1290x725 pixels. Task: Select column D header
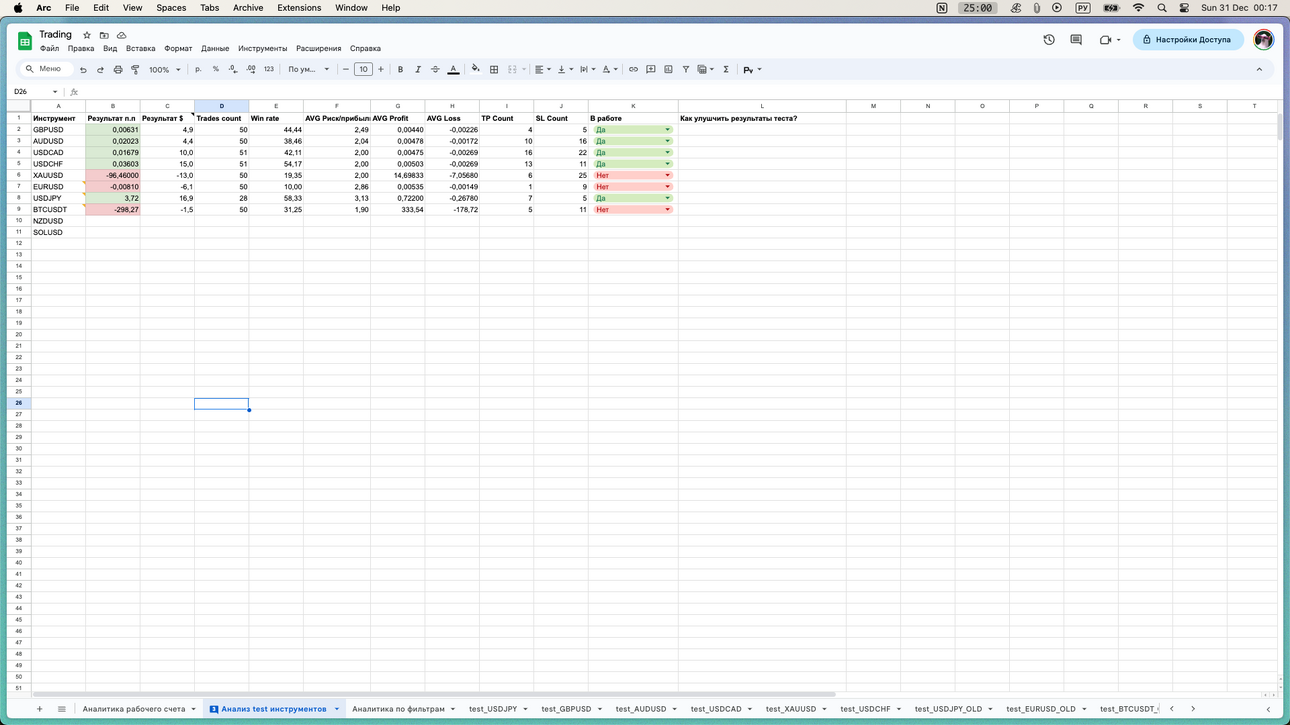221,106
